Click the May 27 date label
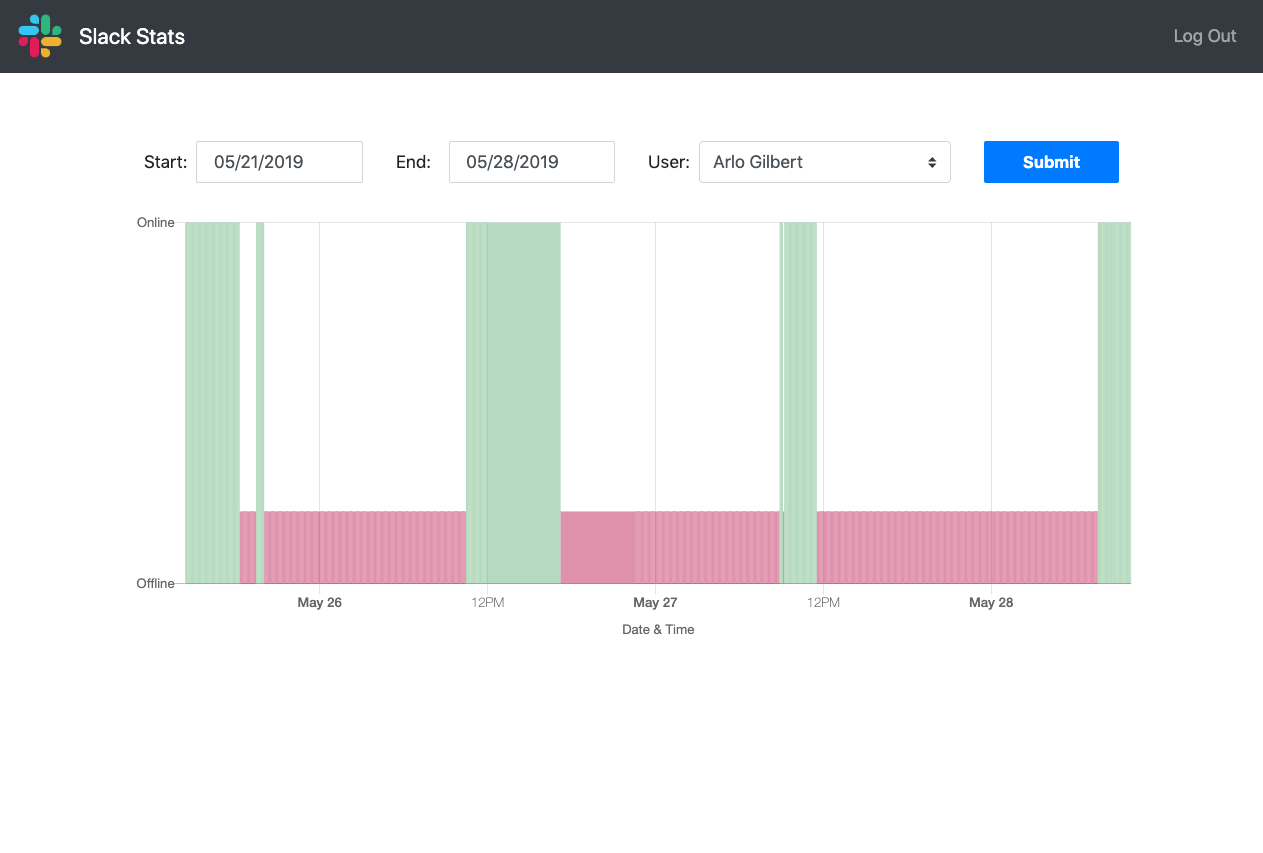Viewport: 1263px width, 853px height. tap(655, 602)
